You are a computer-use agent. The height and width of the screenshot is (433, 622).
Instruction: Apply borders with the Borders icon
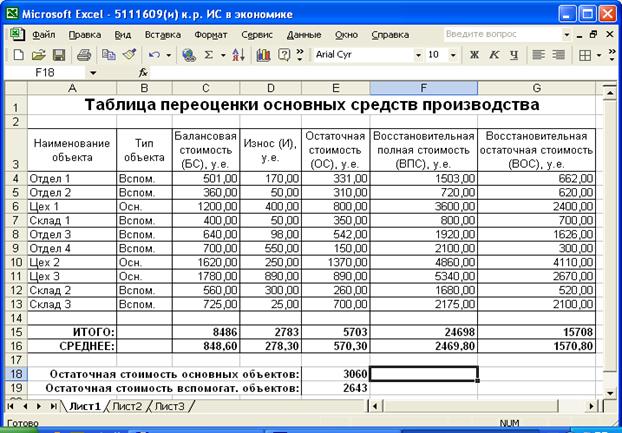tap(585, 55)
